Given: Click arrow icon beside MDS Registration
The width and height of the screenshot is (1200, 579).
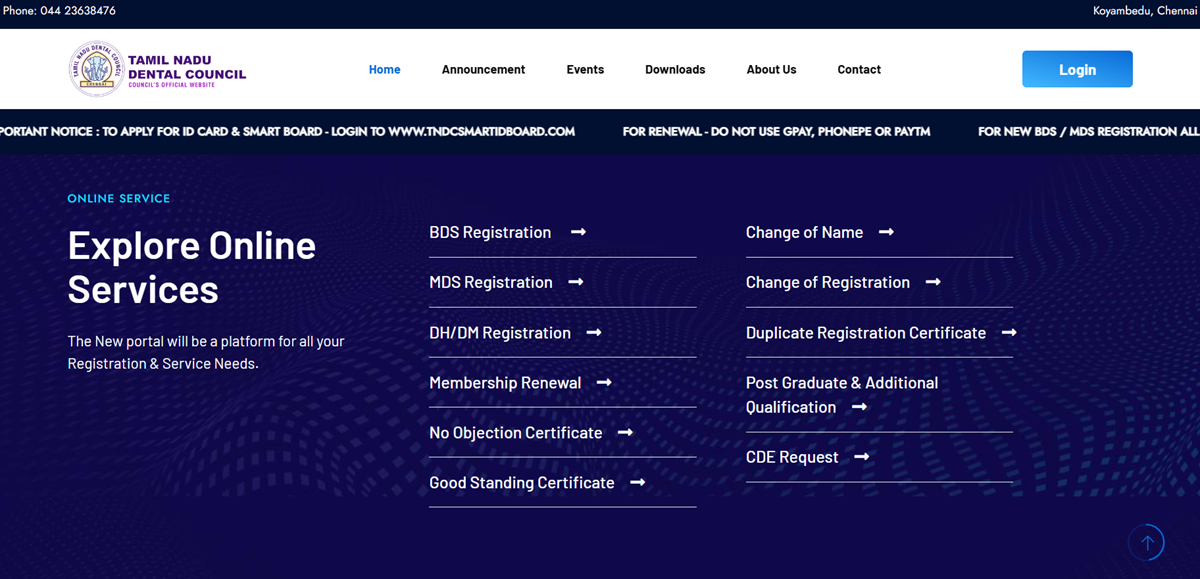Looking at the screenshot, I should 575,283.
